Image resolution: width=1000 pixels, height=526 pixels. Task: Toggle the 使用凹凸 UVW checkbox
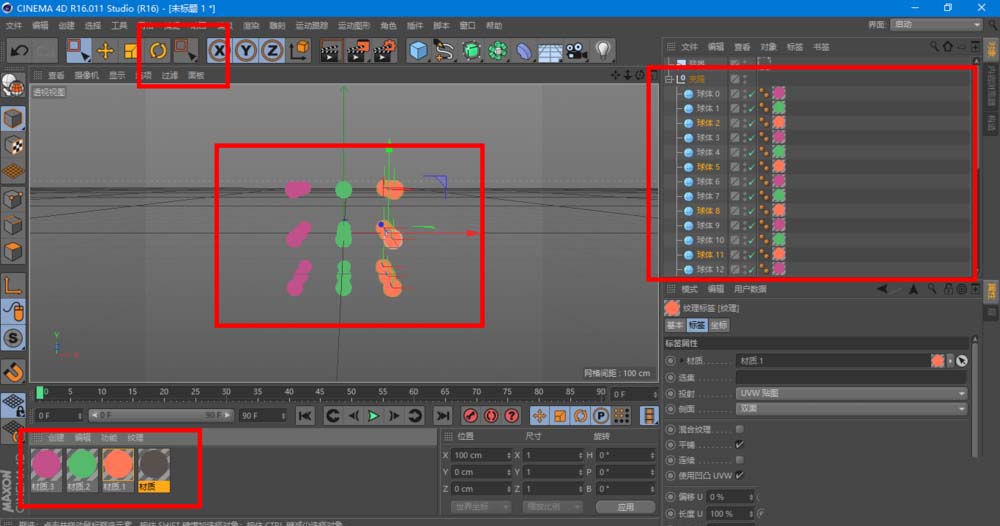pyautogui.click(x=740, y=475)
